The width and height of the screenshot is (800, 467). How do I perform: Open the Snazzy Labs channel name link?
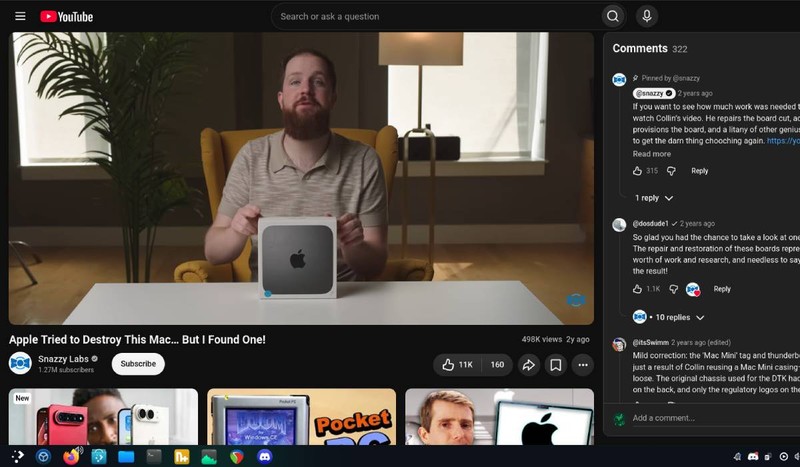(63, 359)
